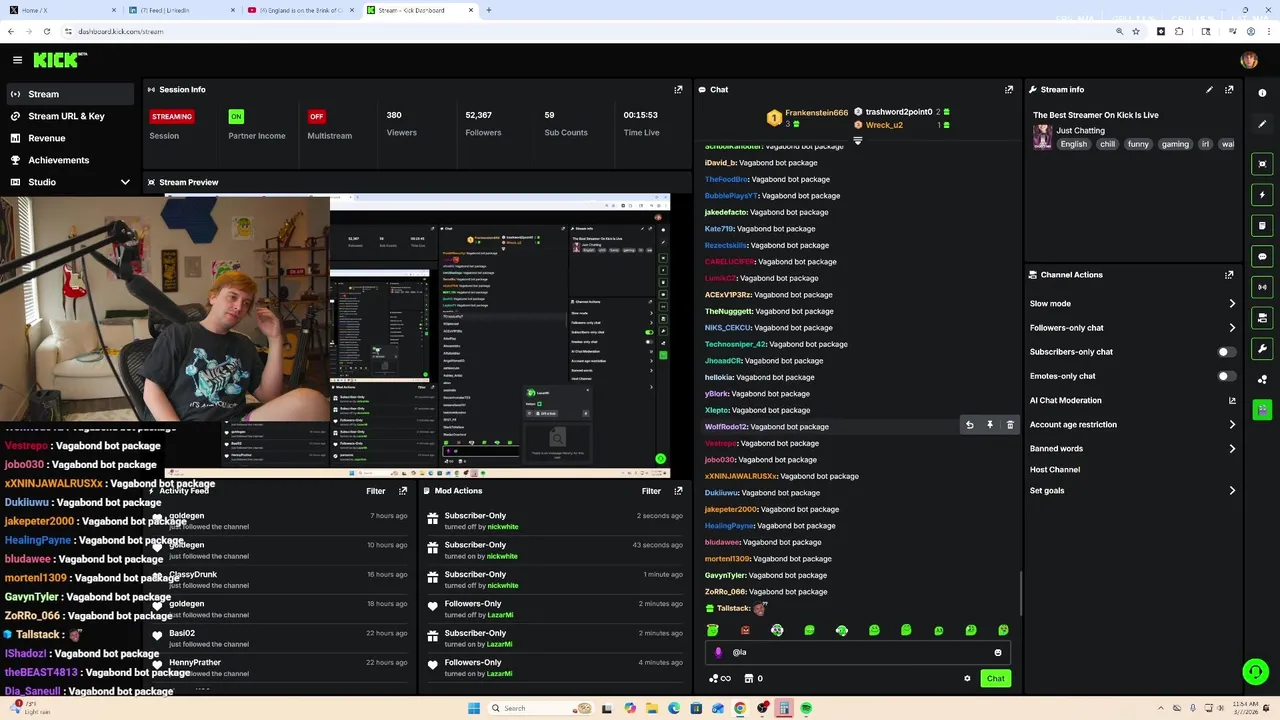Reload the page in the browser
The image size is (1280, 720).
point(48,31)
